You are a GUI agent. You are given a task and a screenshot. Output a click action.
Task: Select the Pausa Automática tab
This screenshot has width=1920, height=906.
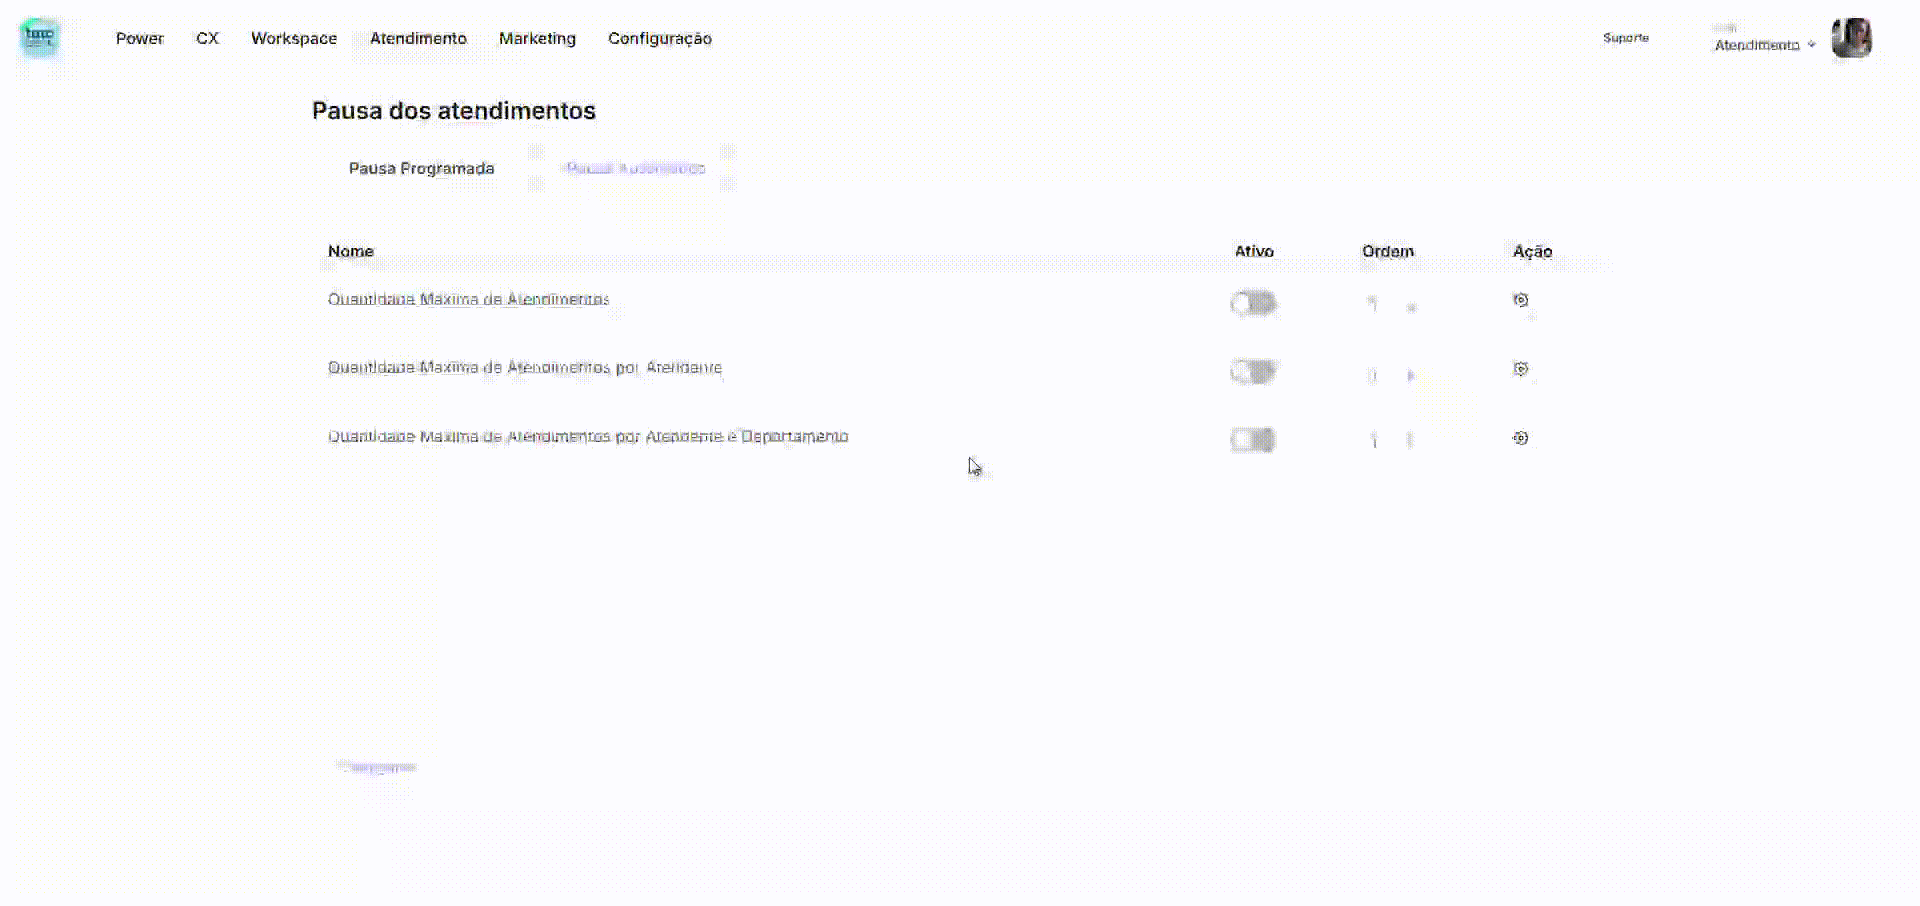click(x=635, y=168)
